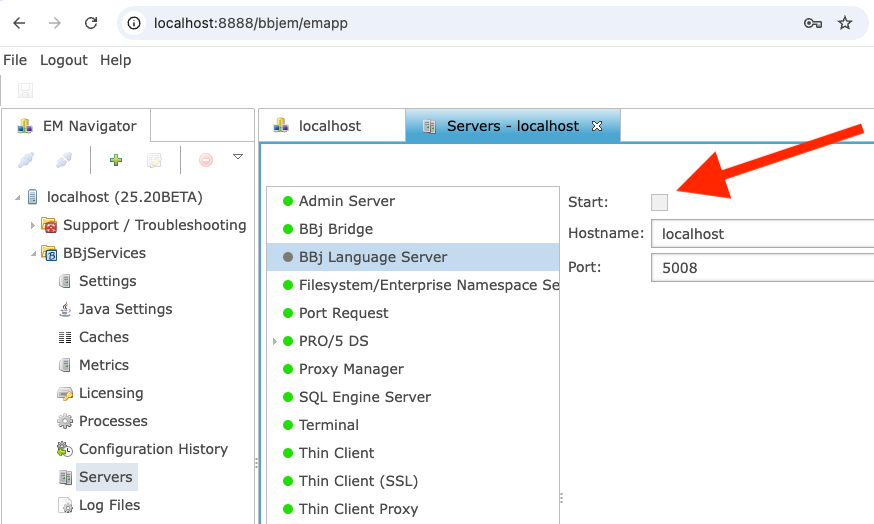
Task: Open Caches in the navigator
Action: pos(104,337)
